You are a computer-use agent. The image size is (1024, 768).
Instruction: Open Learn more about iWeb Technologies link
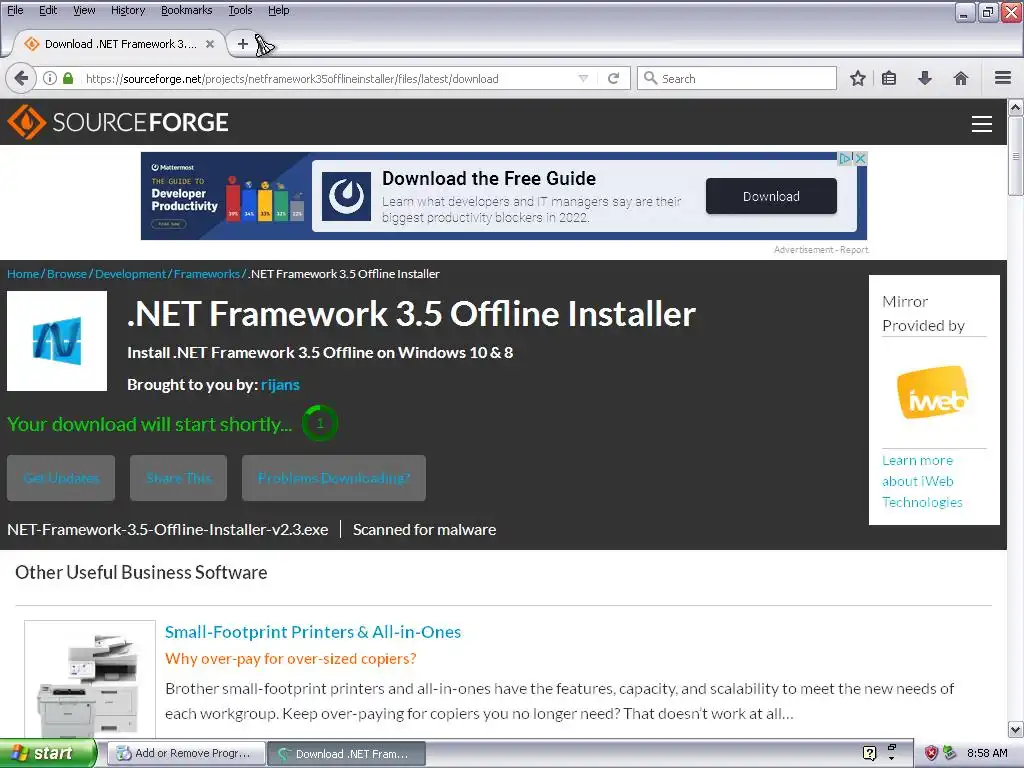click(x=922, y=481)
